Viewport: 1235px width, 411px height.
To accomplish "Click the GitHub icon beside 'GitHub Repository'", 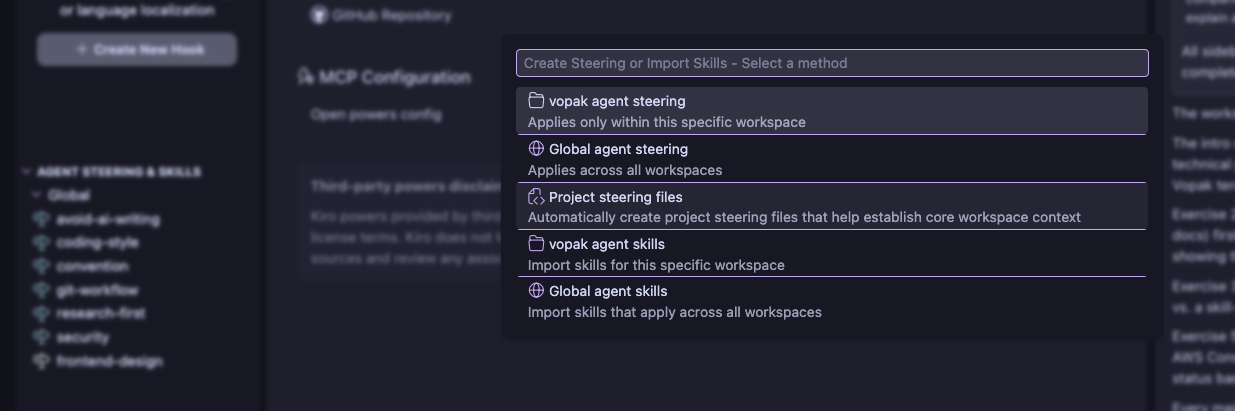I will pos(318,16).
